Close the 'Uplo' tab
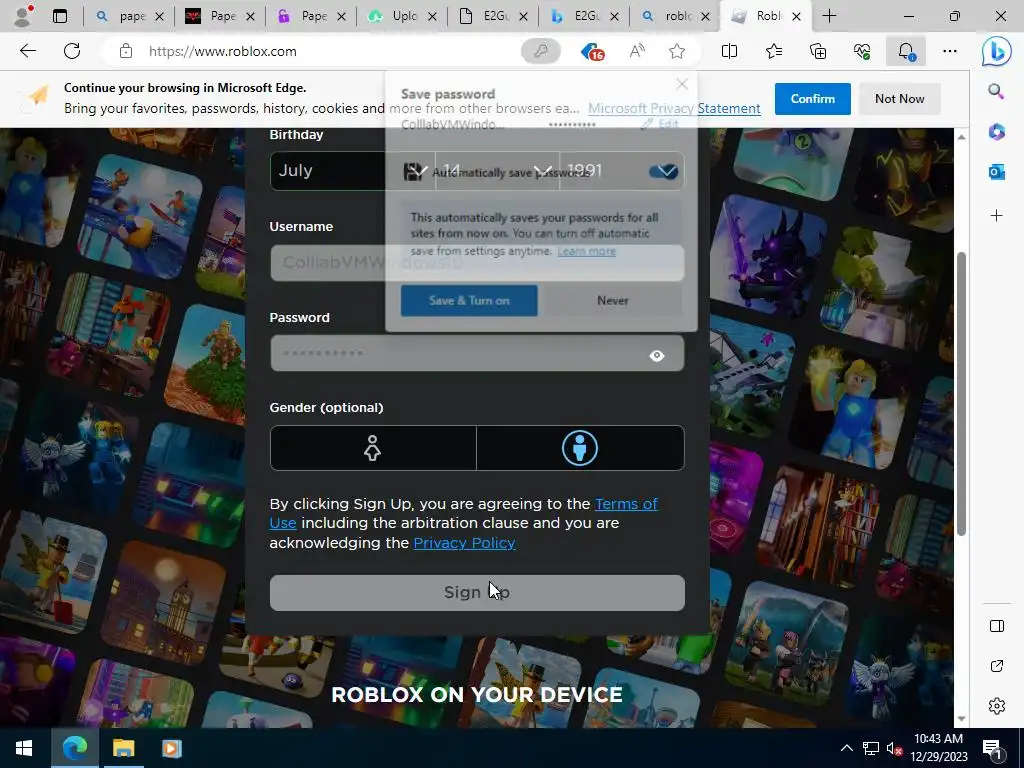The image size is (1024, 768). 432,16
